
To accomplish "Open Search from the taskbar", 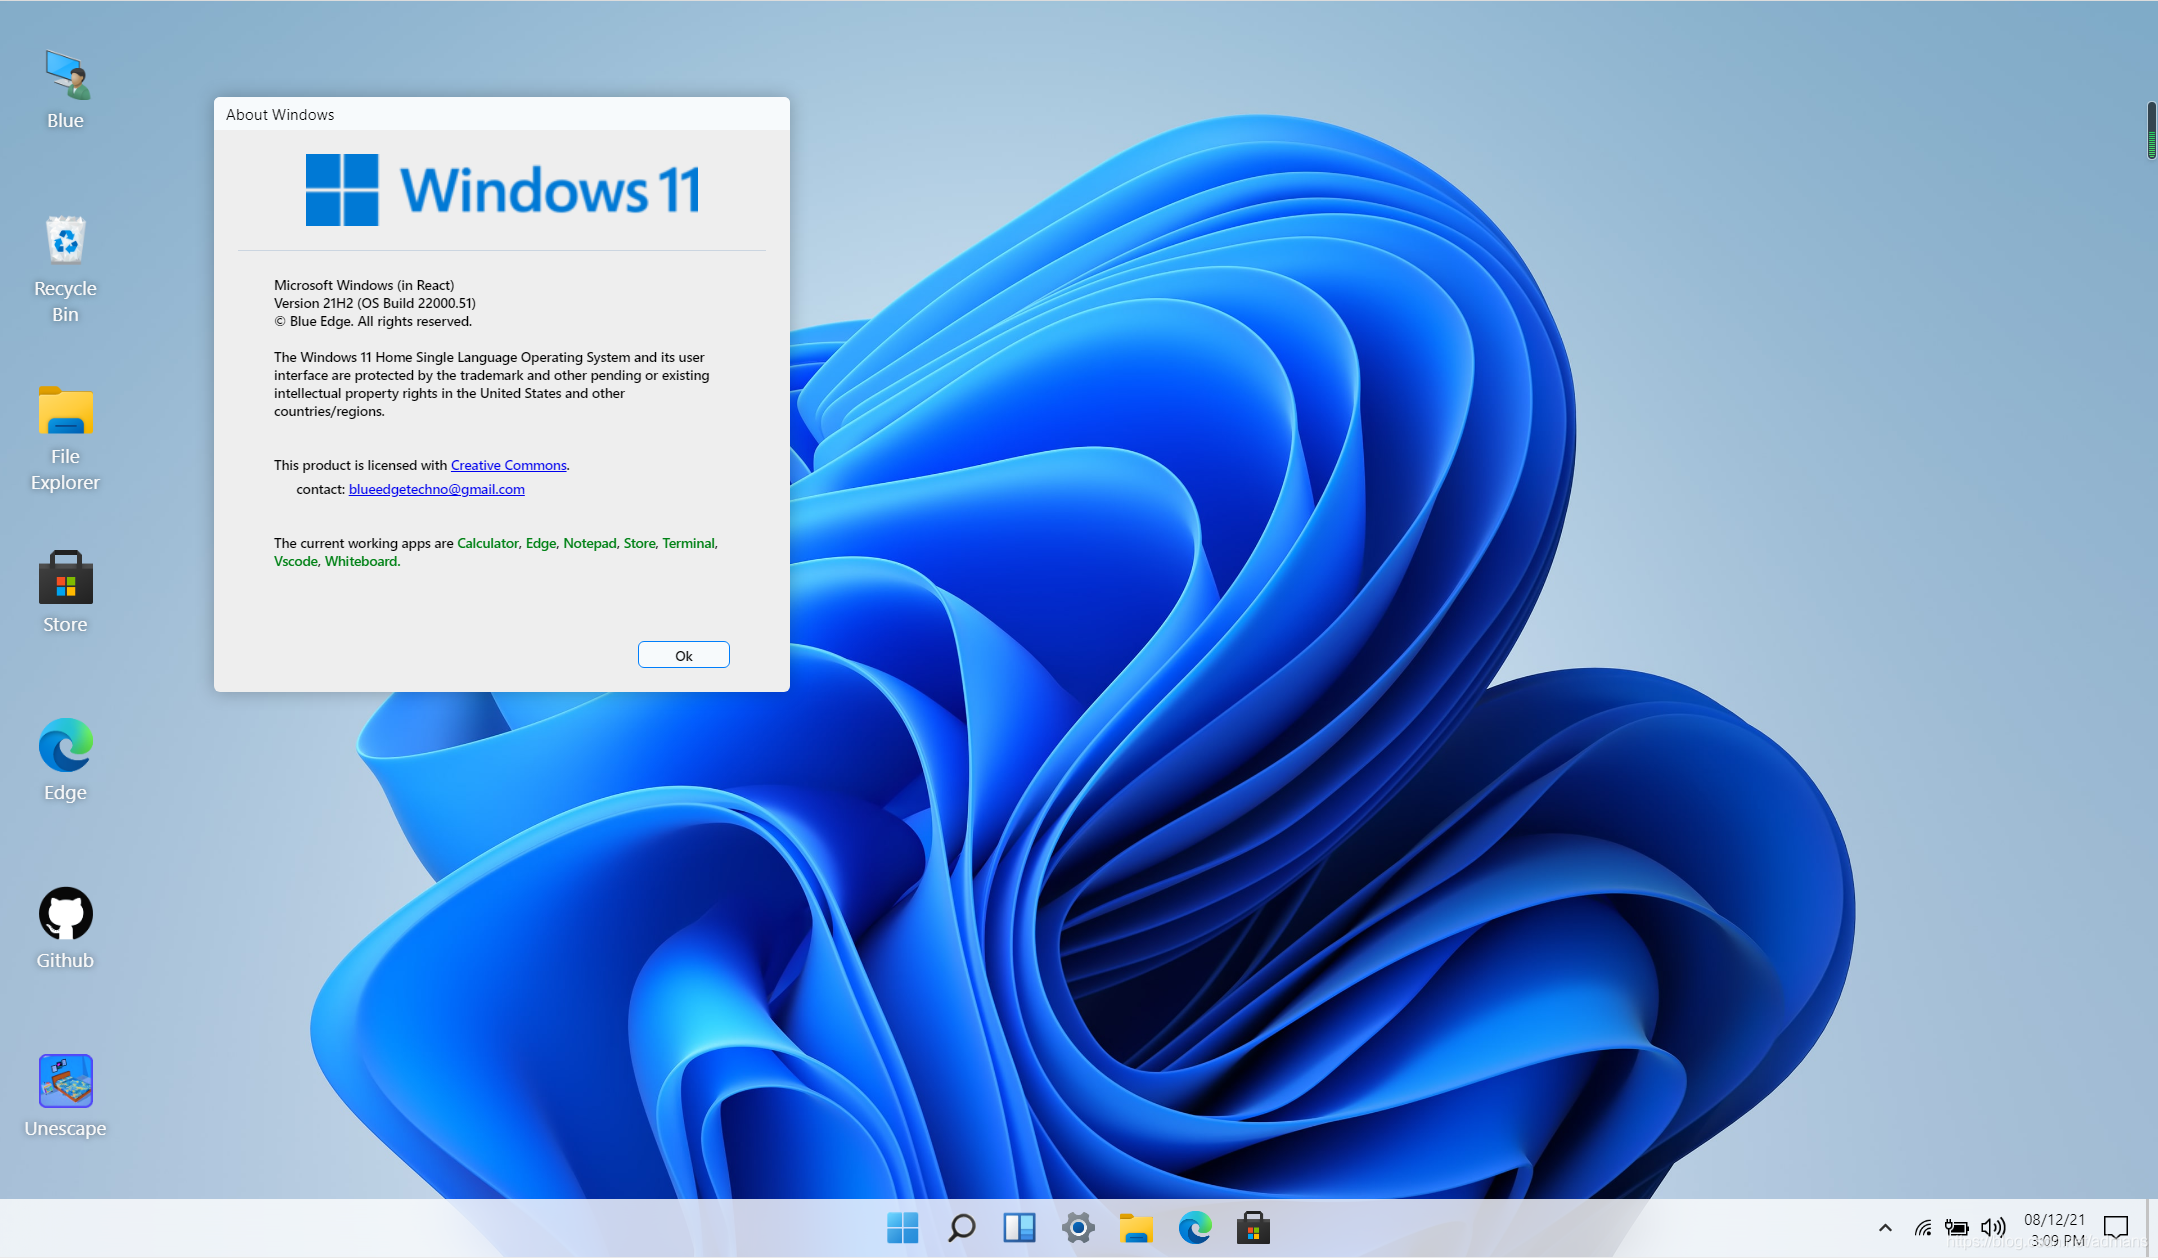I will [961, 1228].
